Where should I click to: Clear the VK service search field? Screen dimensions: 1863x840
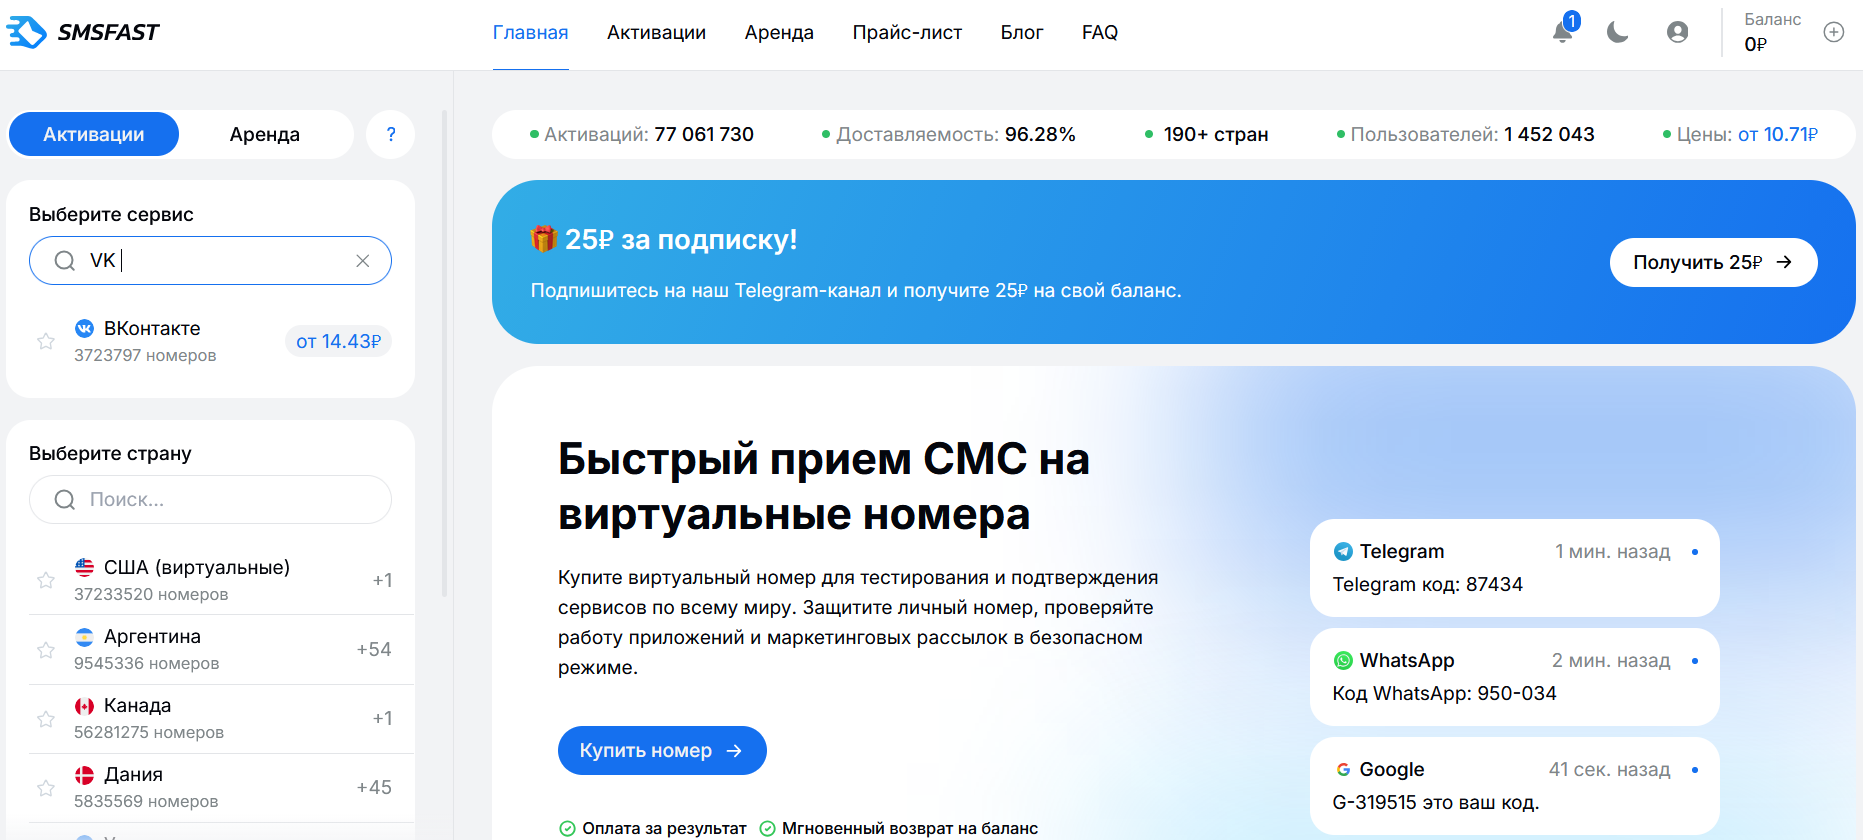363,261
